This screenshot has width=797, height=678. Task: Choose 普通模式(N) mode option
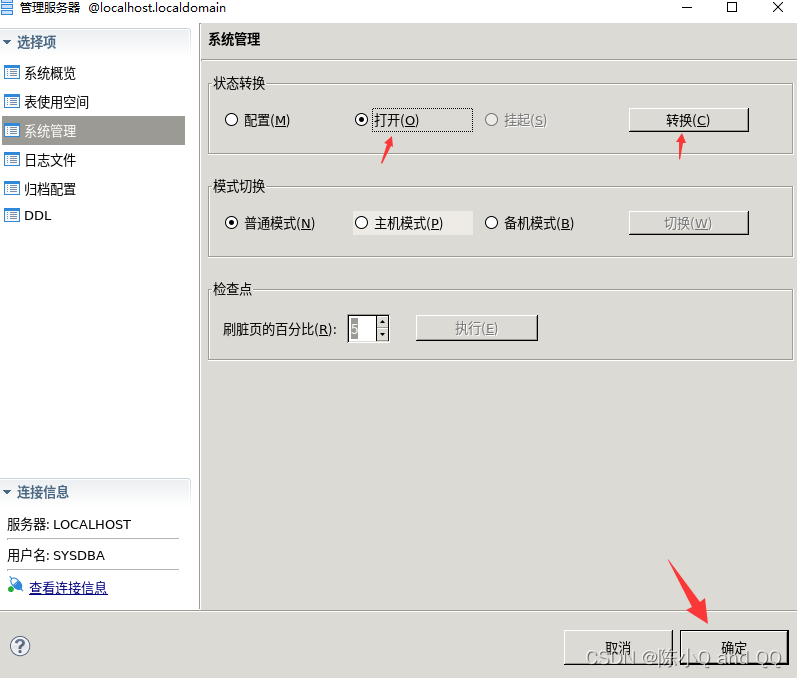point(231,223)
